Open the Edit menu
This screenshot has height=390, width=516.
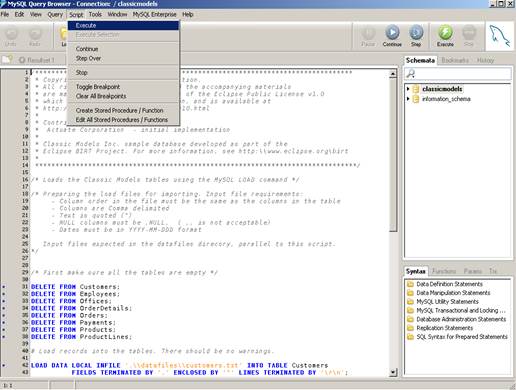(19, 14)
